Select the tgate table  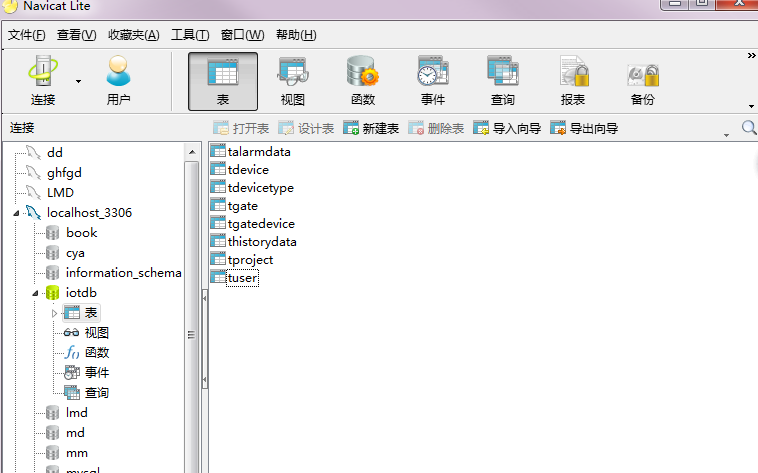(x=243, y=206)
